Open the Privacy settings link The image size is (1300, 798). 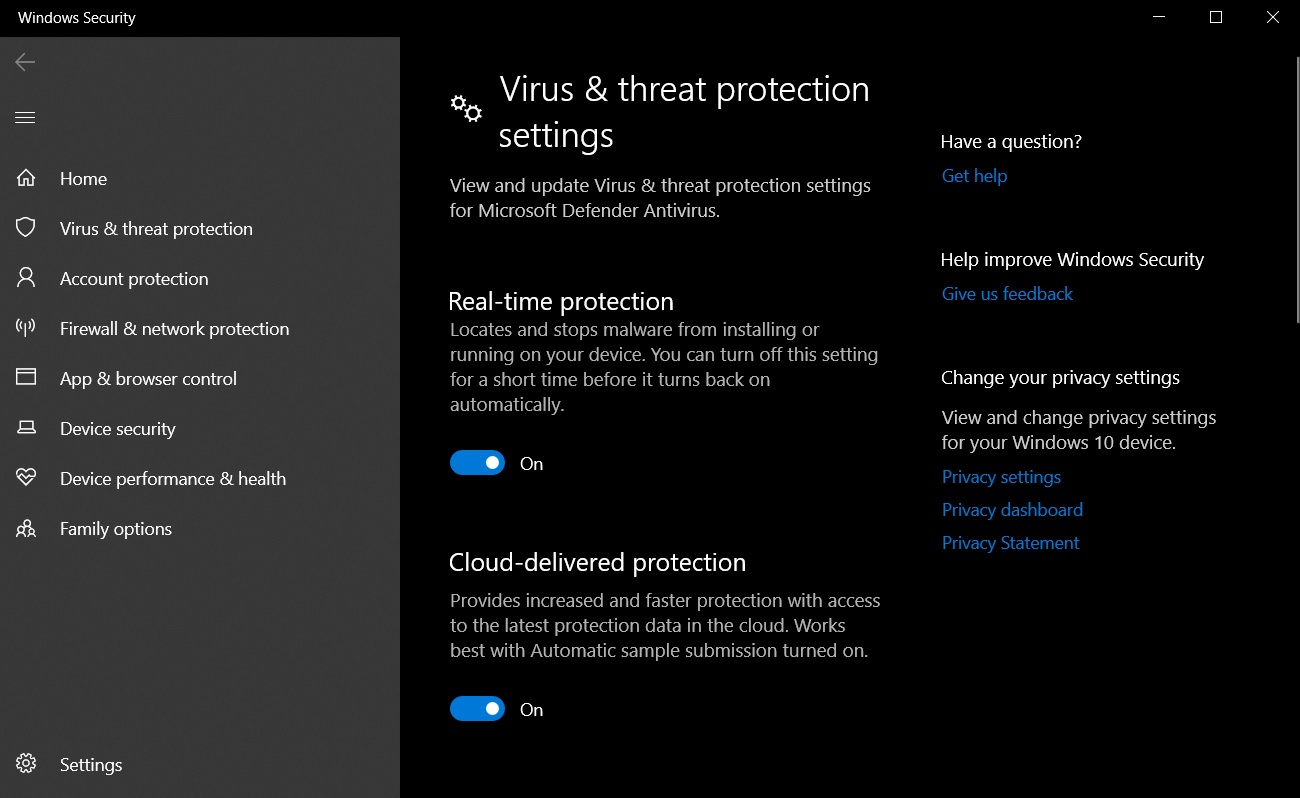1001,477
